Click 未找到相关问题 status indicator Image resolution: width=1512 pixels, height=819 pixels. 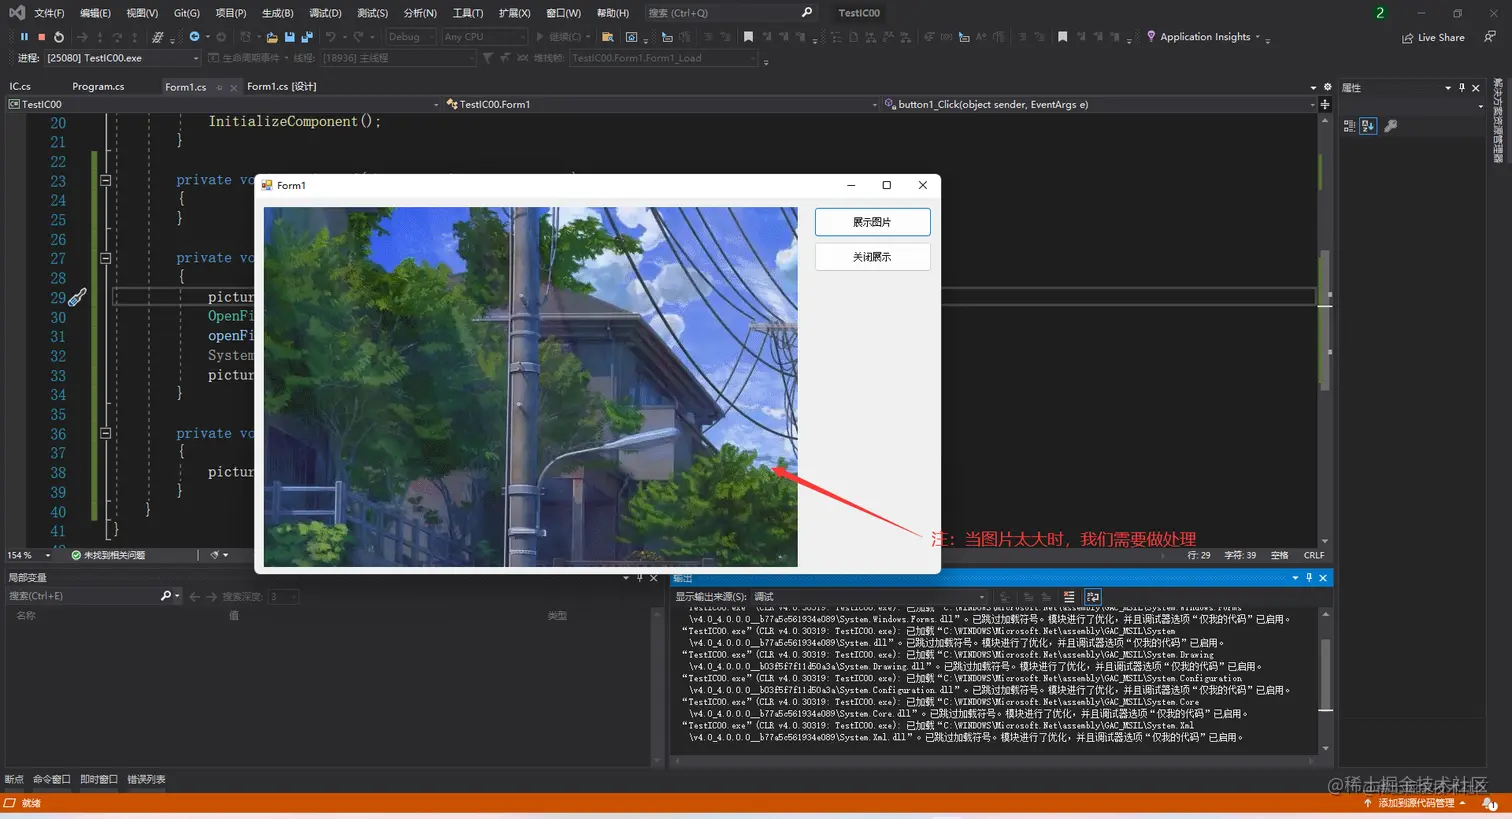108,555
